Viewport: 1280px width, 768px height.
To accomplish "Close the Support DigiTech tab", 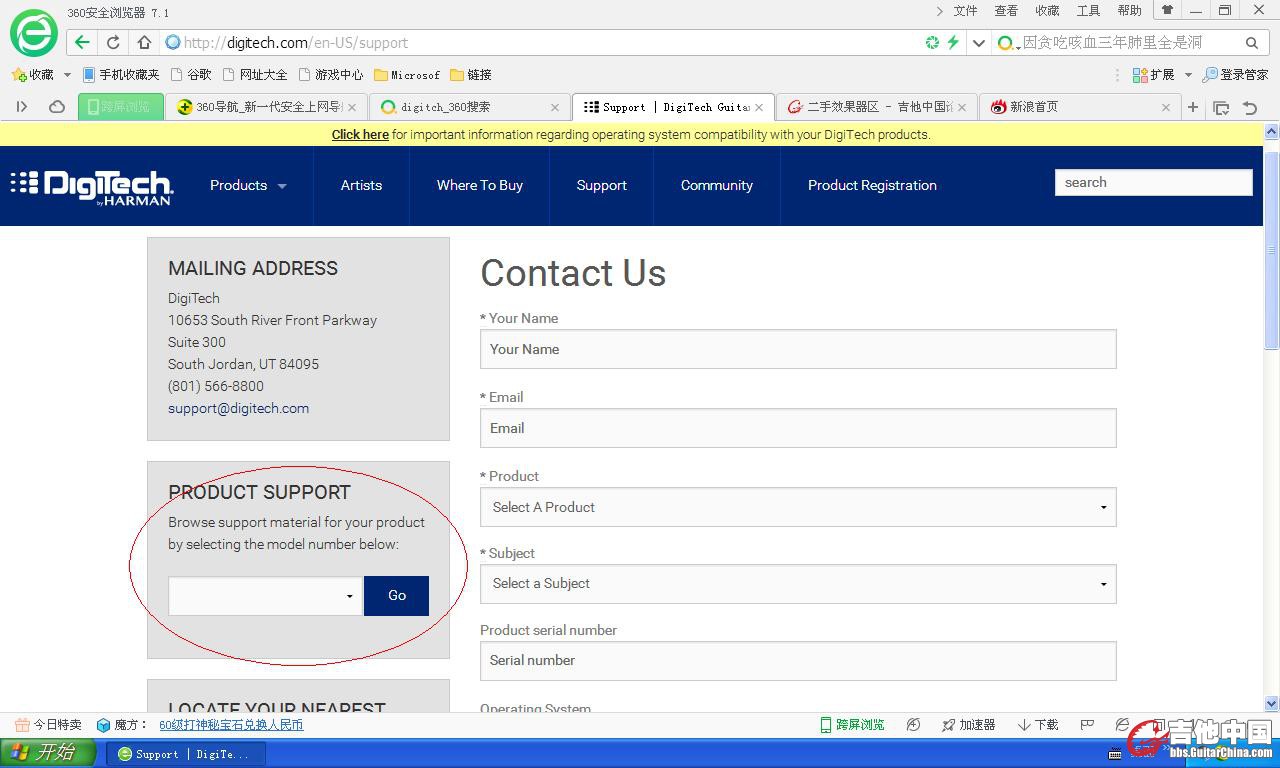I will 759,107.
